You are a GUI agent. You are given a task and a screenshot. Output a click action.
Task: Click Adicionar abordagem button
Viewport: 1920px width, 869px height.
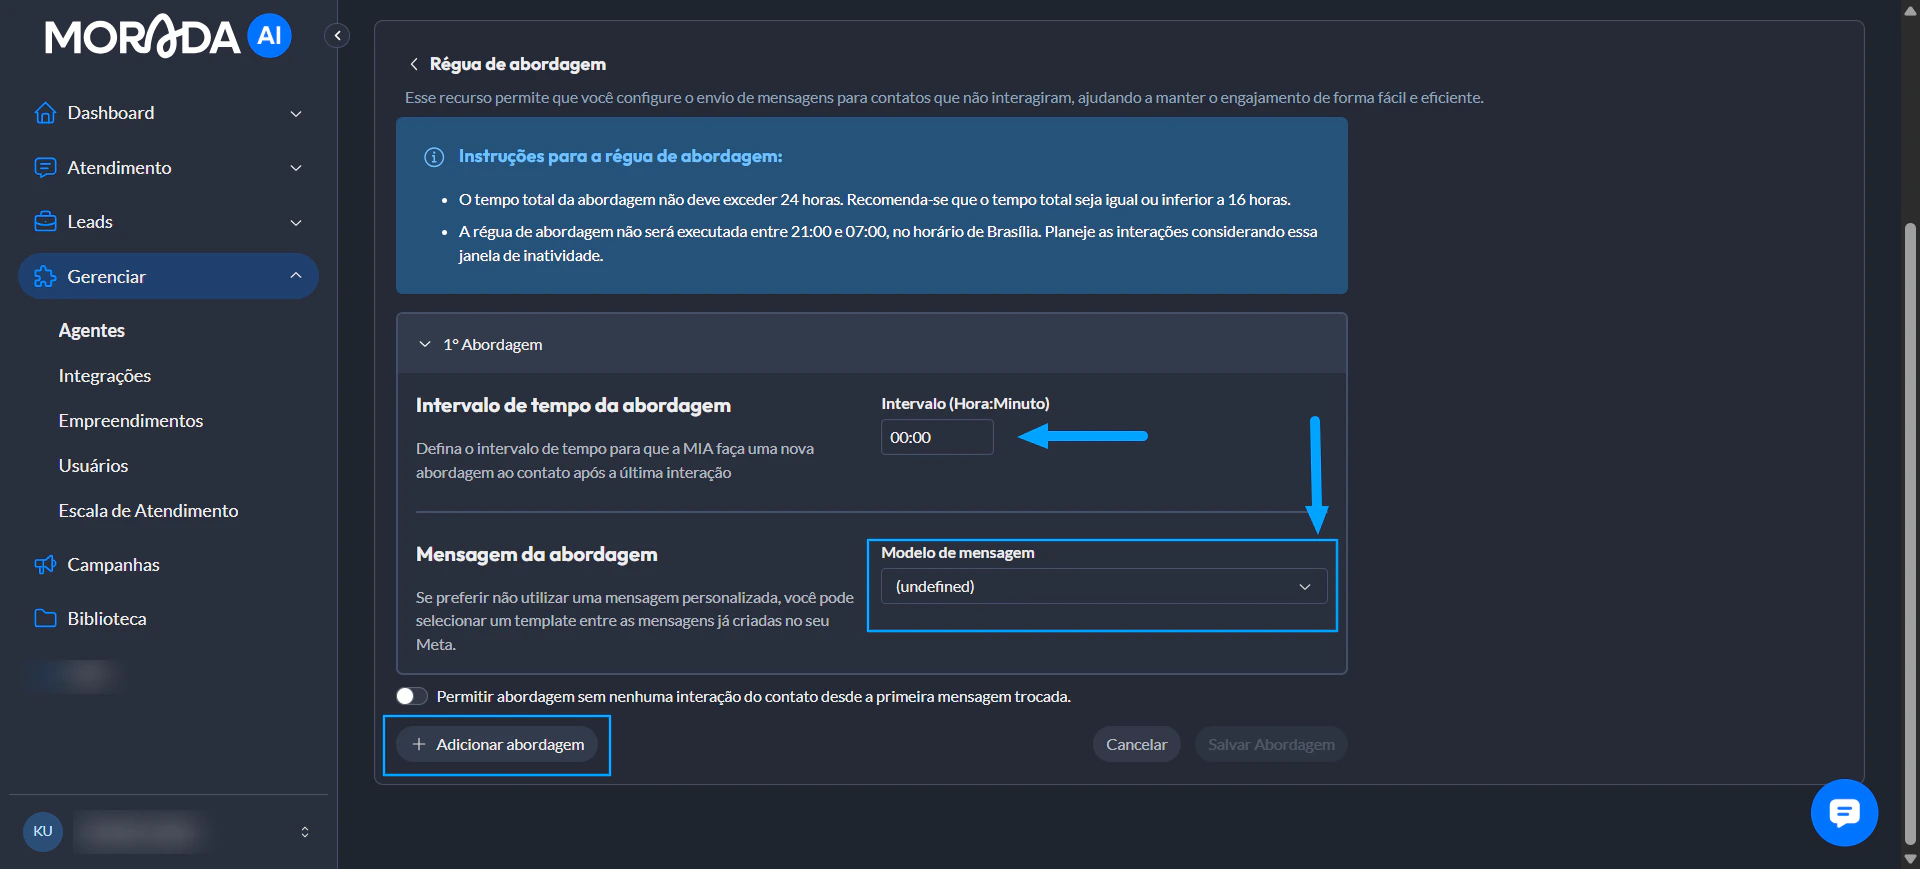[497, 744]
